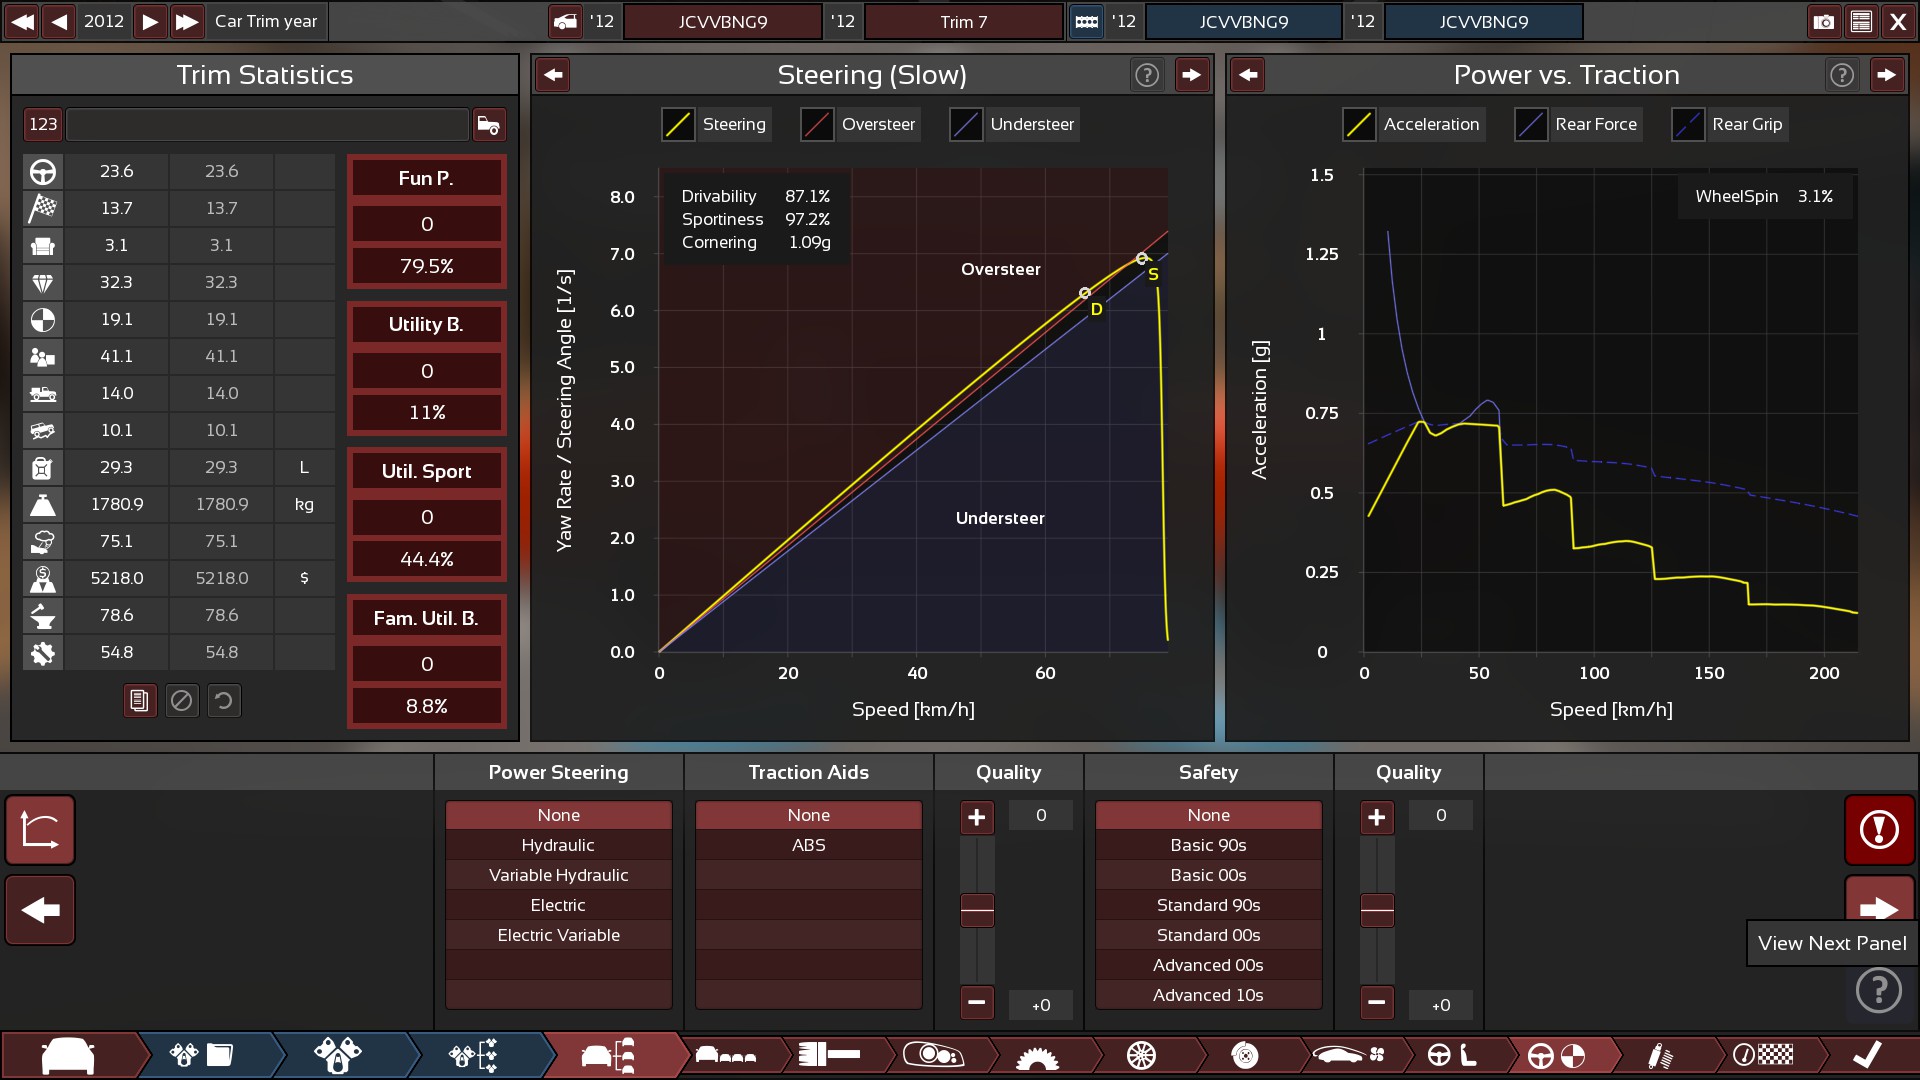Click the safety quality slider handle
Image resolution: width=1920 pixels, height=1080 pixels.
(1377, 910)
